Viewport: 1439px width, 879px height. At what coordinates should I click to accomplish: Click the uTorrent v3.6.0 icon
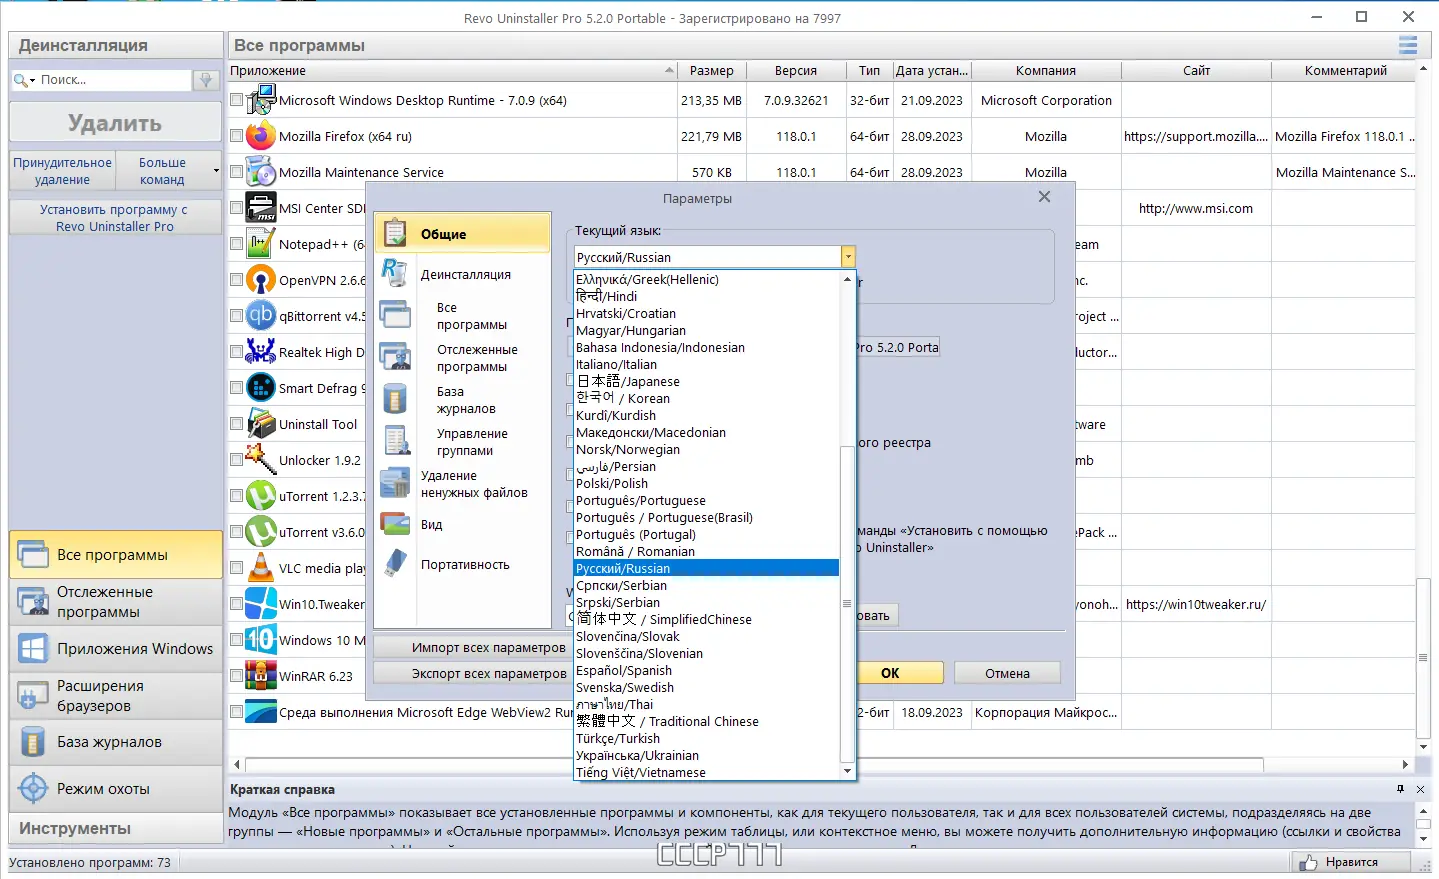(261, 532)
